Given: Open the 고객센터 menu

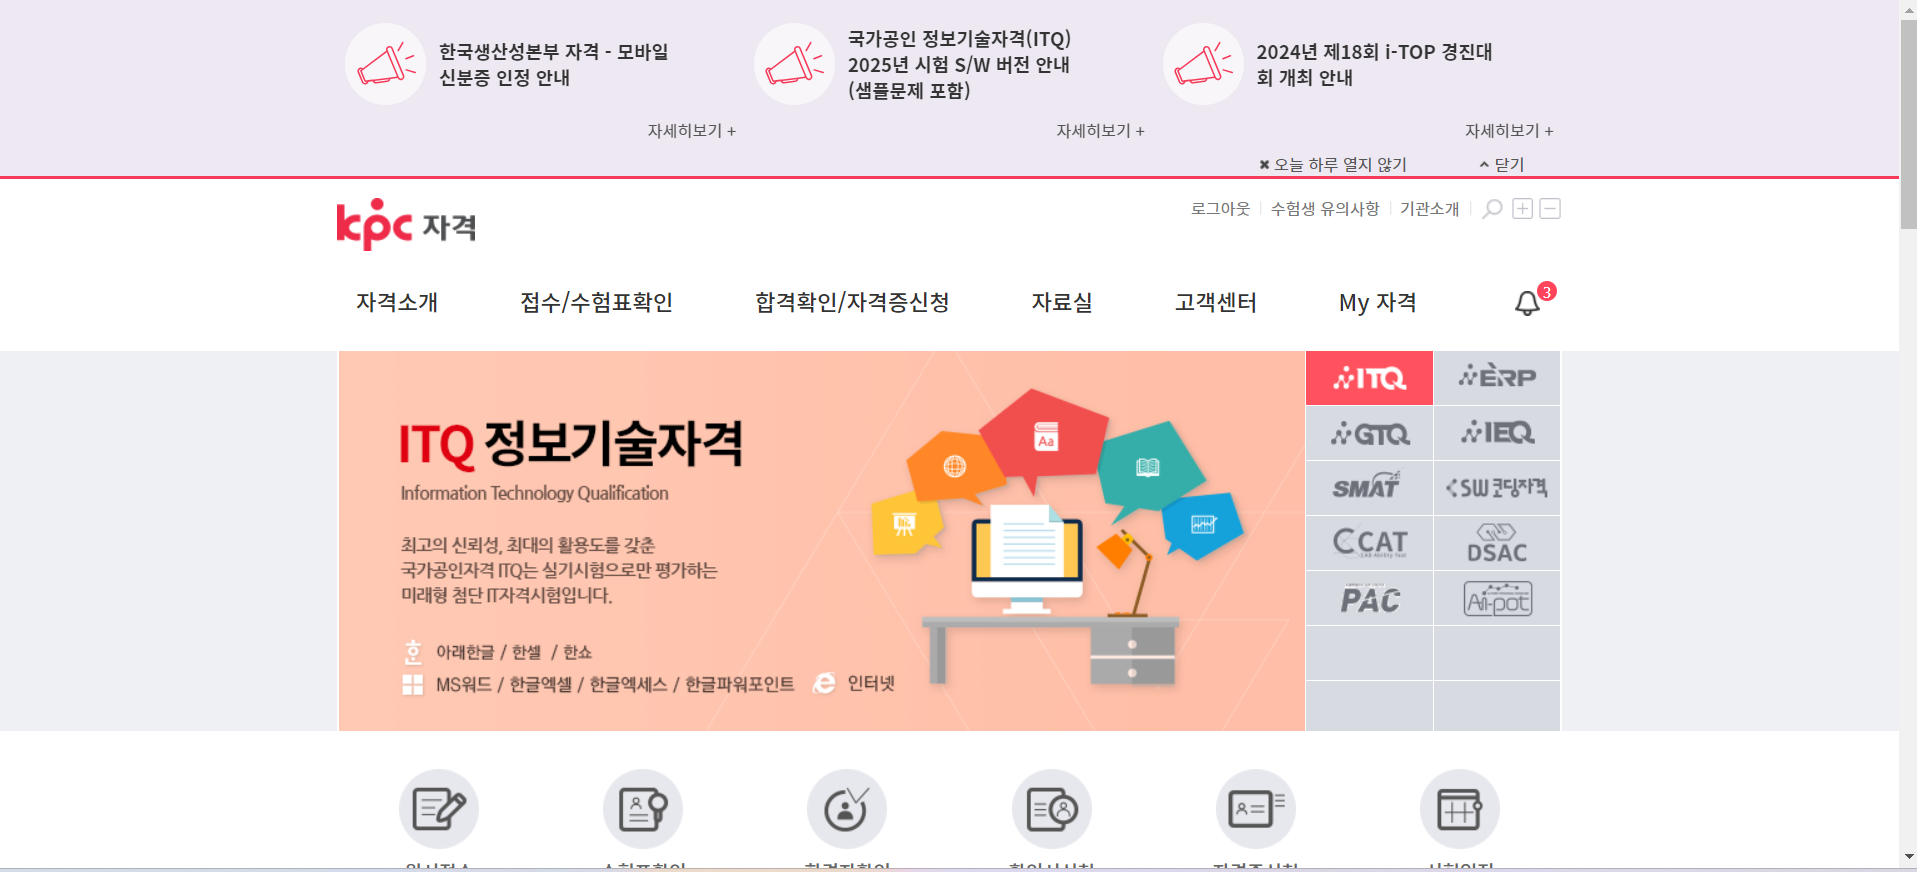Looking at the screenshot, I should pyautogui.click(x=1216, y=302).
